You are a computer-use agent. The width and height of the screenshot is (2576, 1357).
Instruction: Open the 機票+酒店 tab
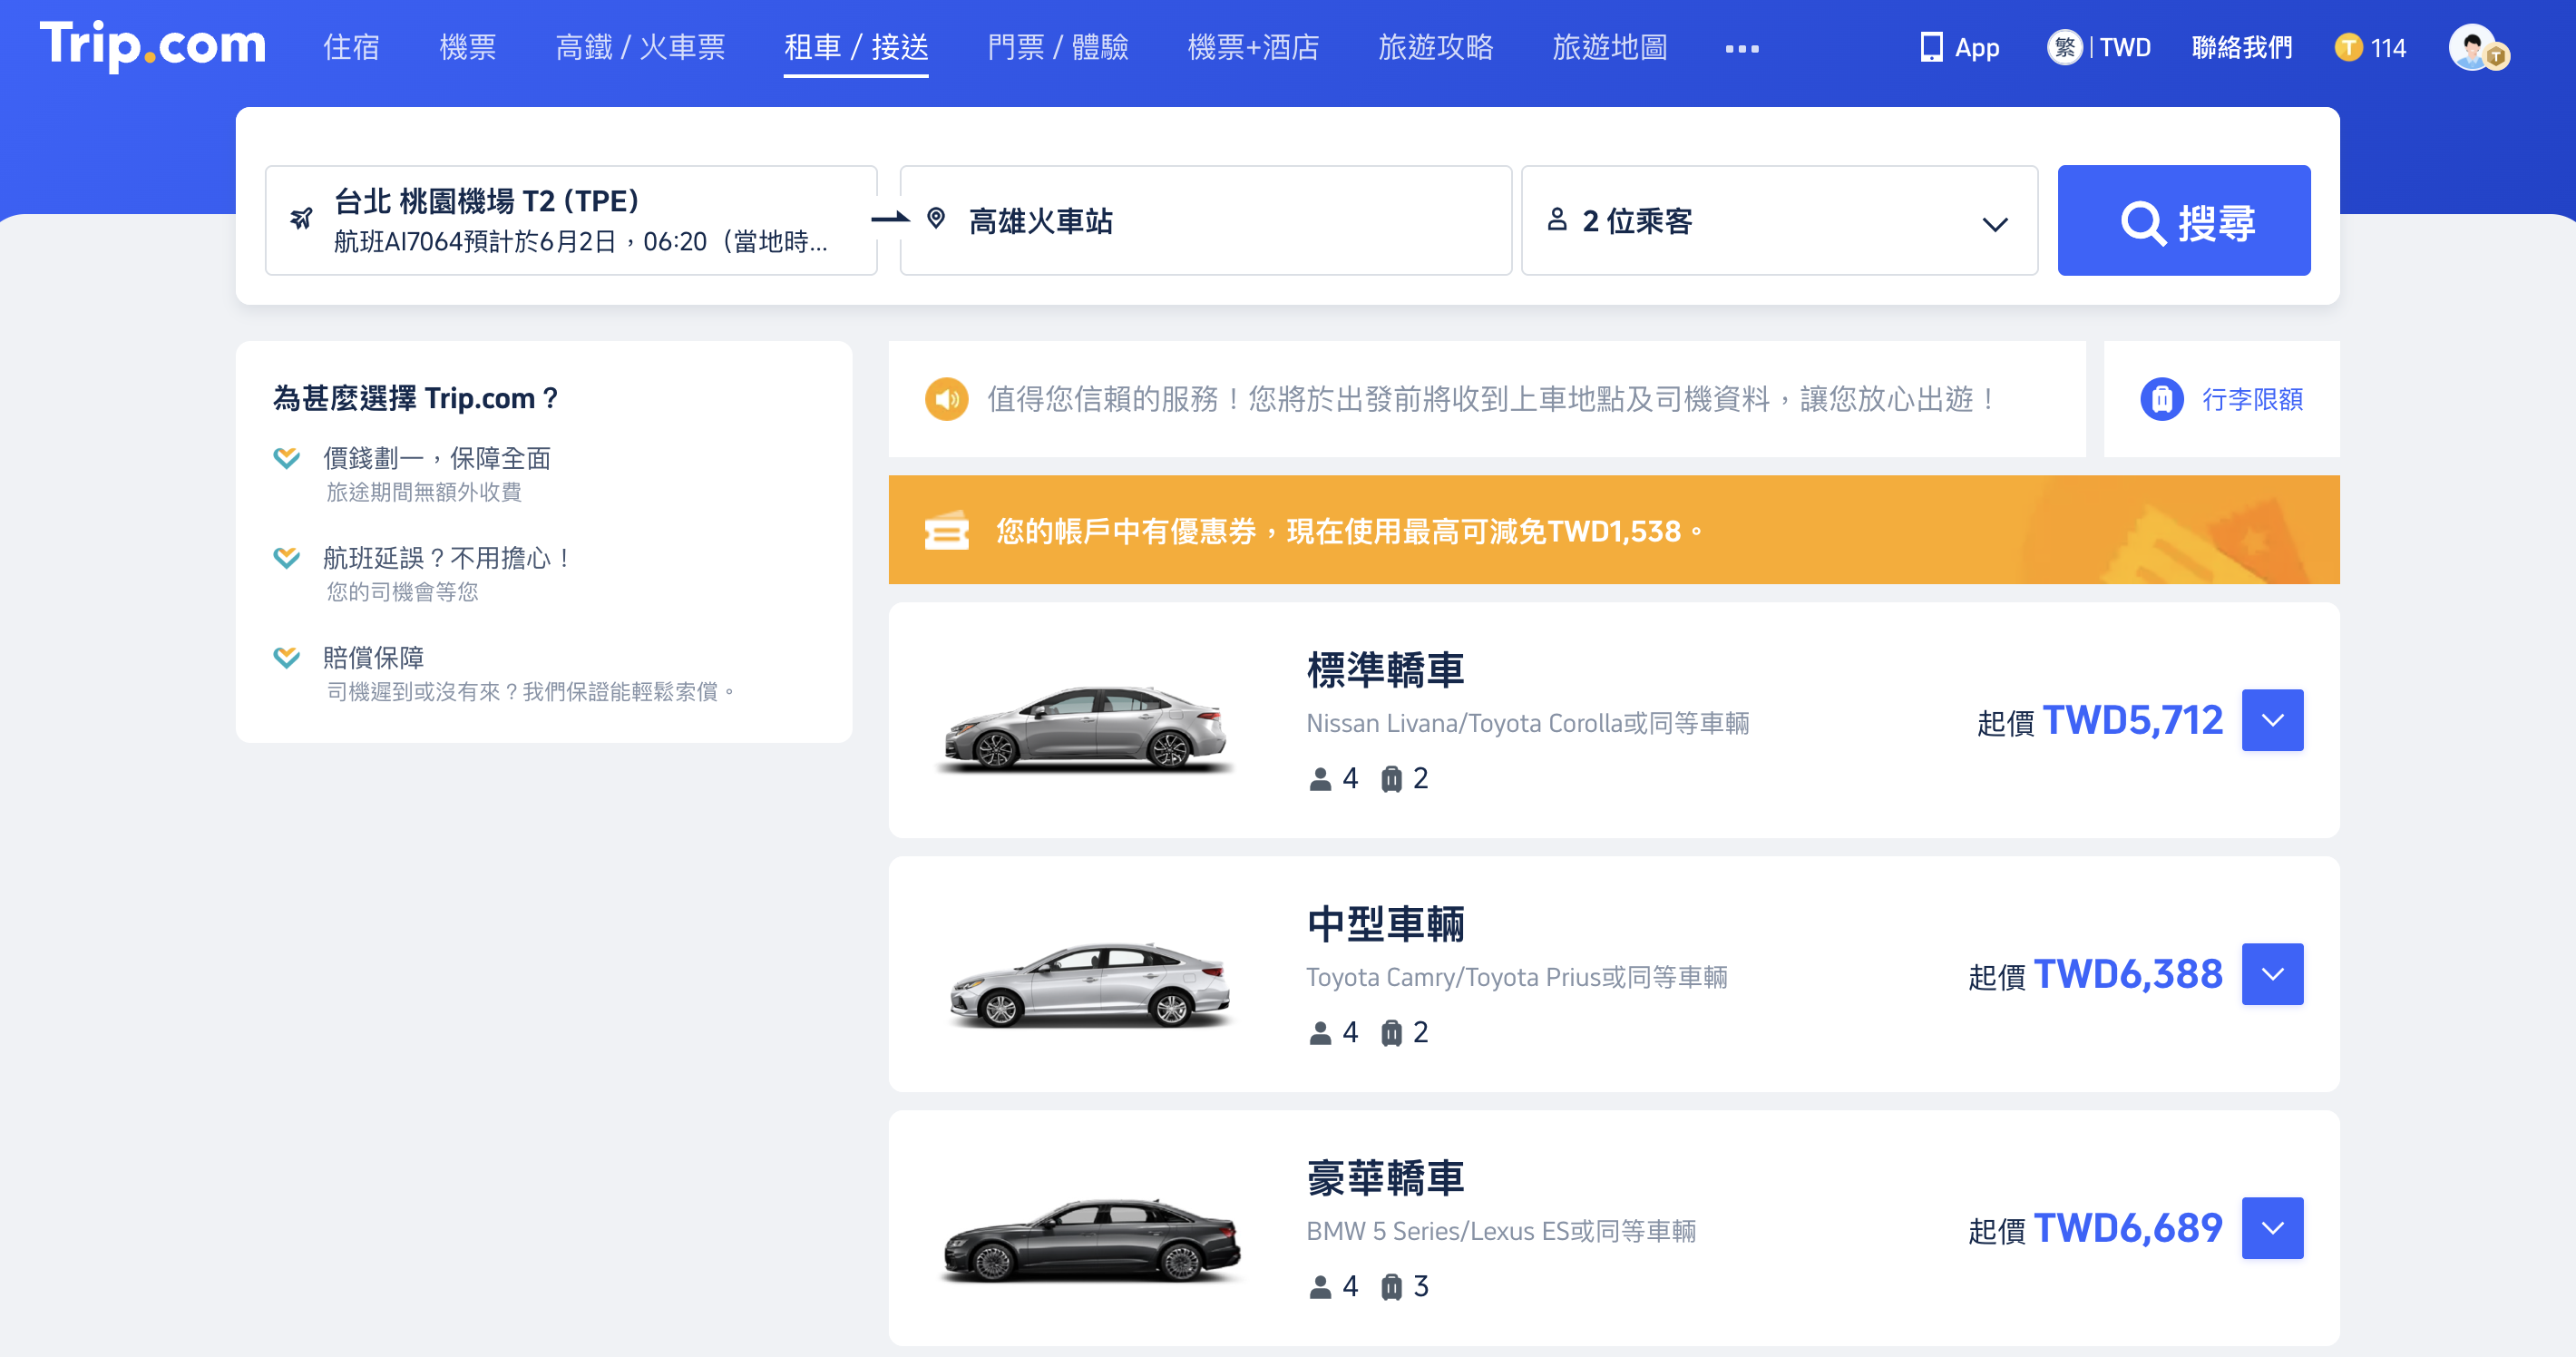pyautogui.click(x=1253, y=47)
